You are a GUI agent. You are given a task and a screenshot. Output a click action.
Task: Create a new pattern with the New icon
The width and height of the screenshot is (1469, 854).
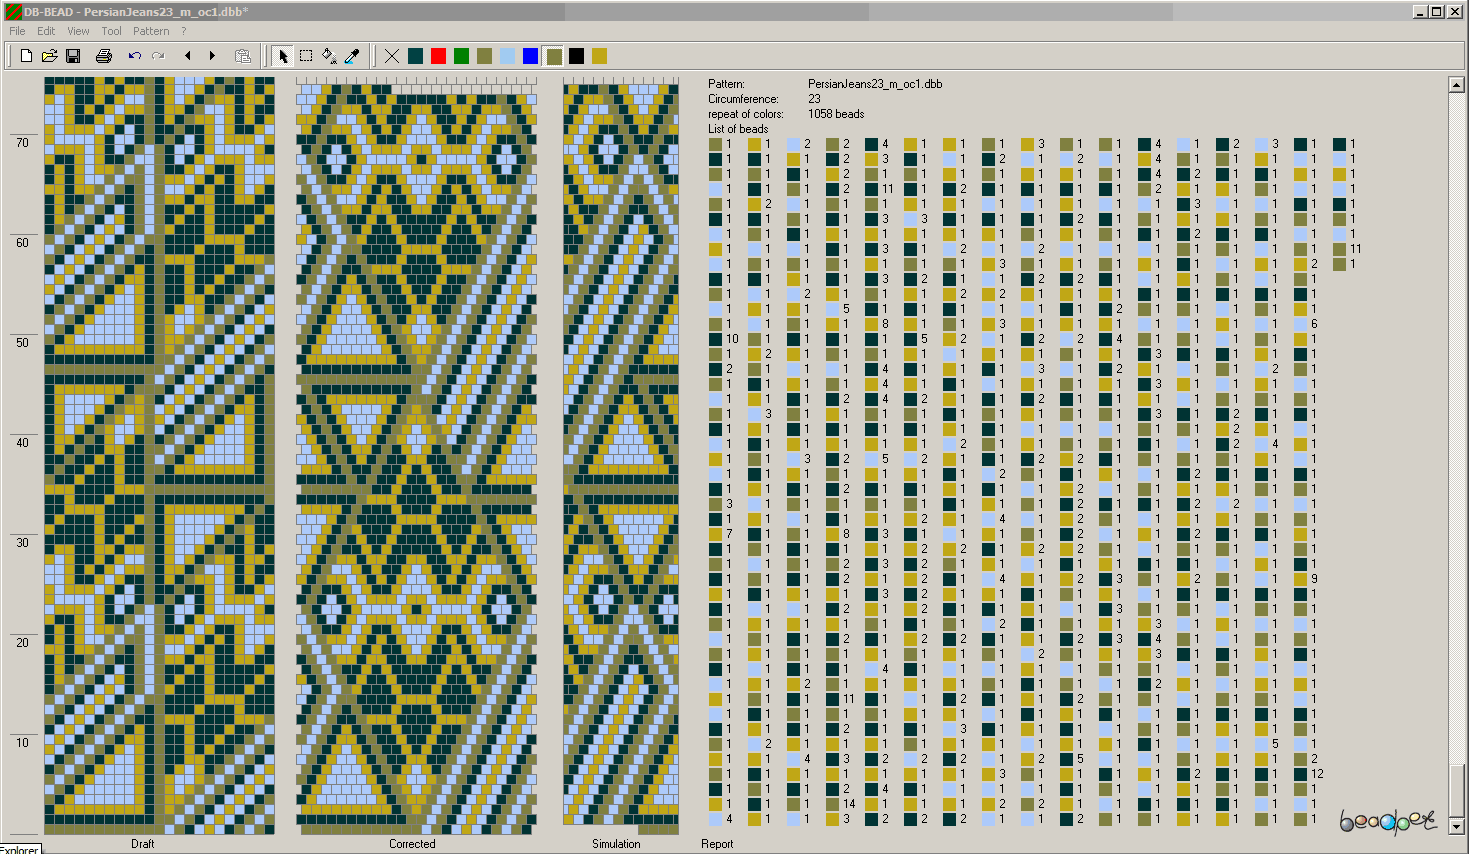pos(26,56)
